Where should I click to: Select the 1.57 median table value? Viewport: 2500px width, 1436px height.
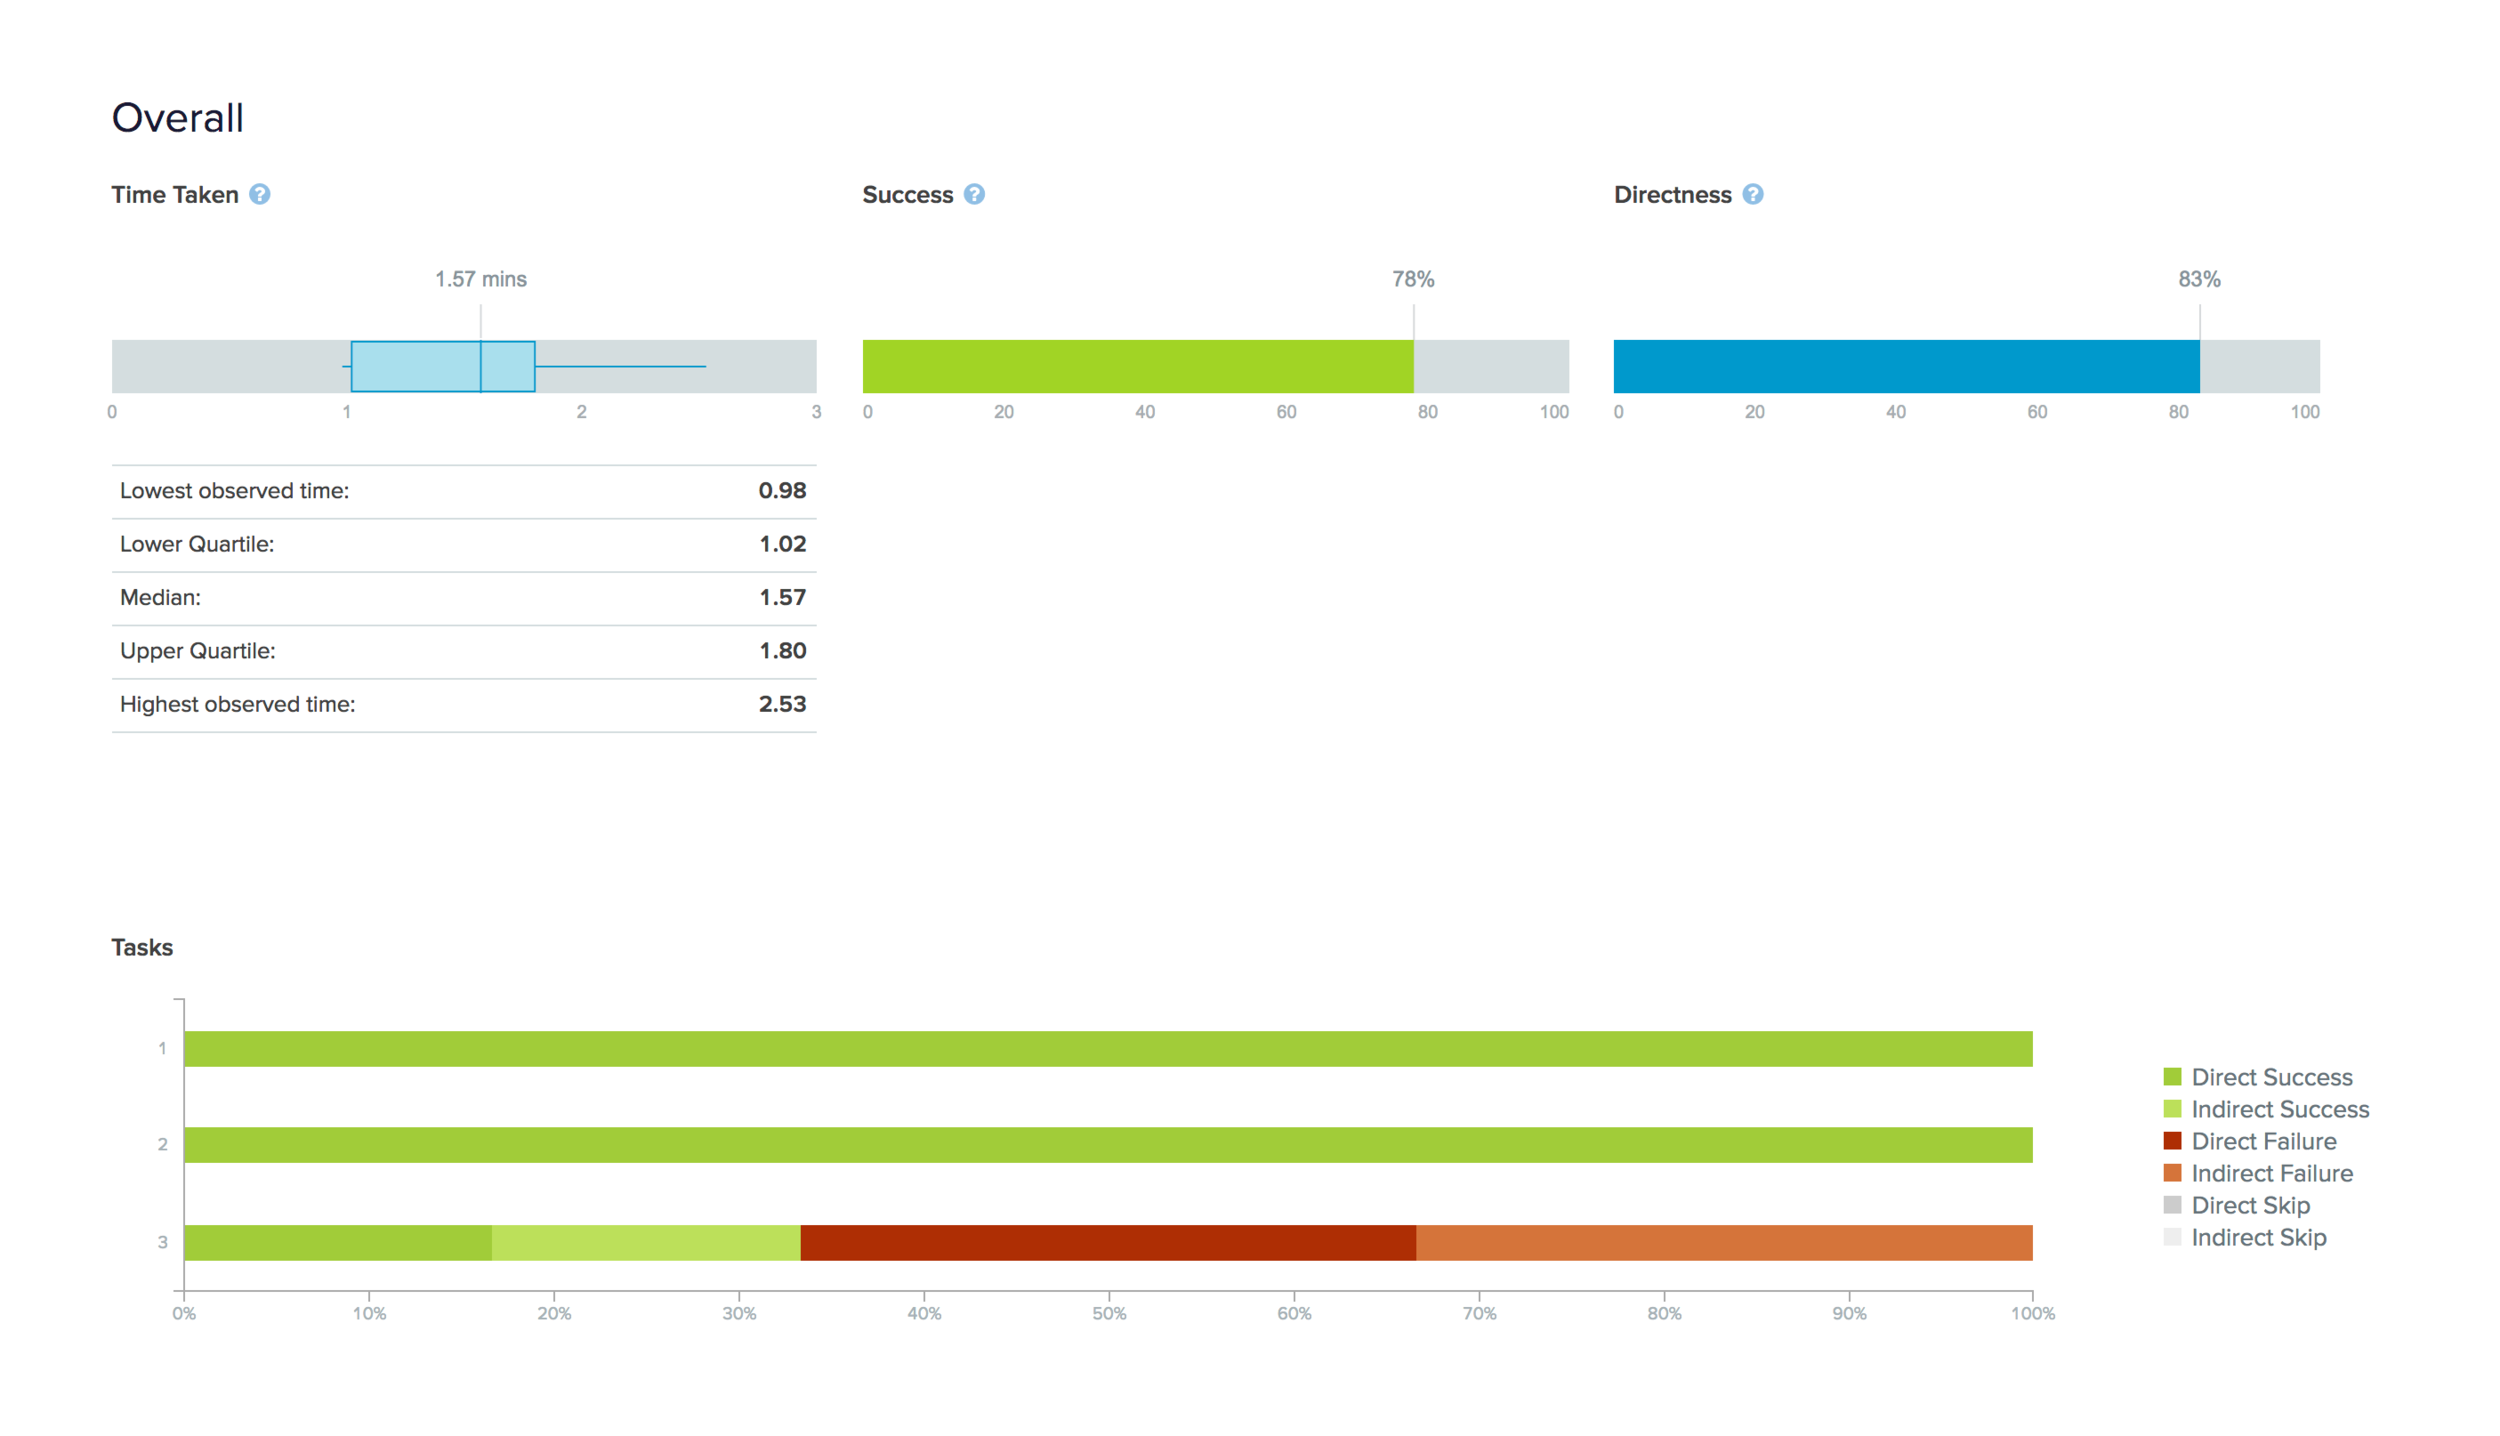point(782,597)
